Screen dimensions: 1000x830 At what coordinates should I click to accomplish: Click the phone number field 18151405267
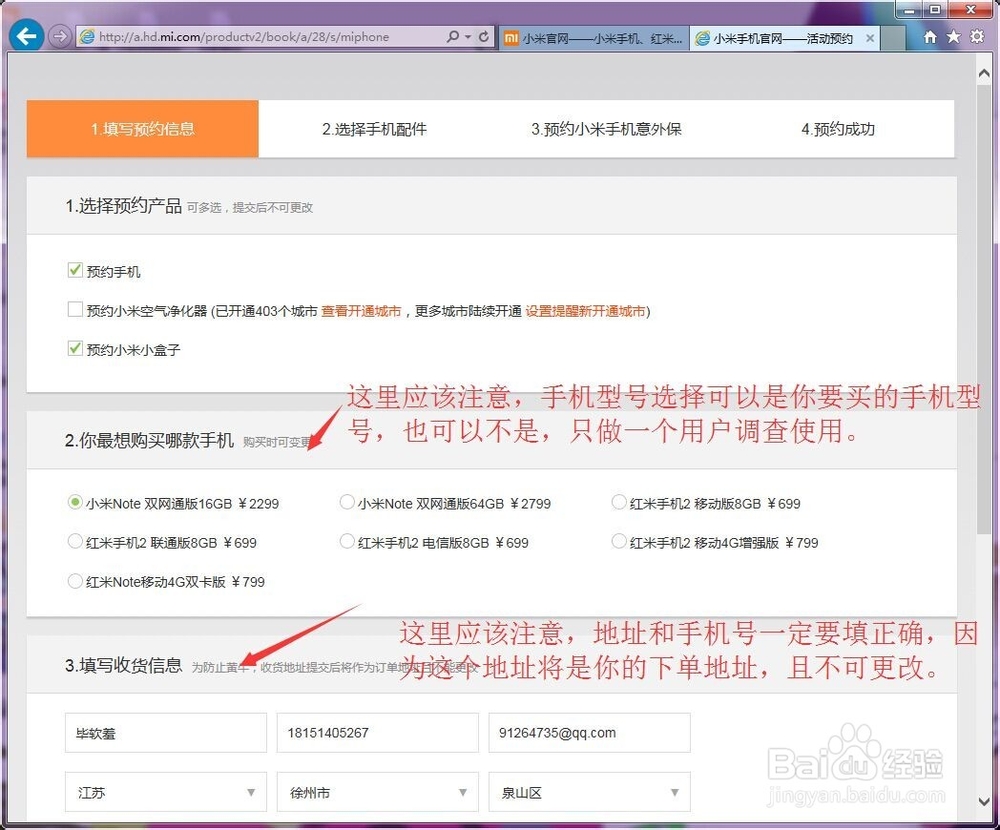point(378,733)
